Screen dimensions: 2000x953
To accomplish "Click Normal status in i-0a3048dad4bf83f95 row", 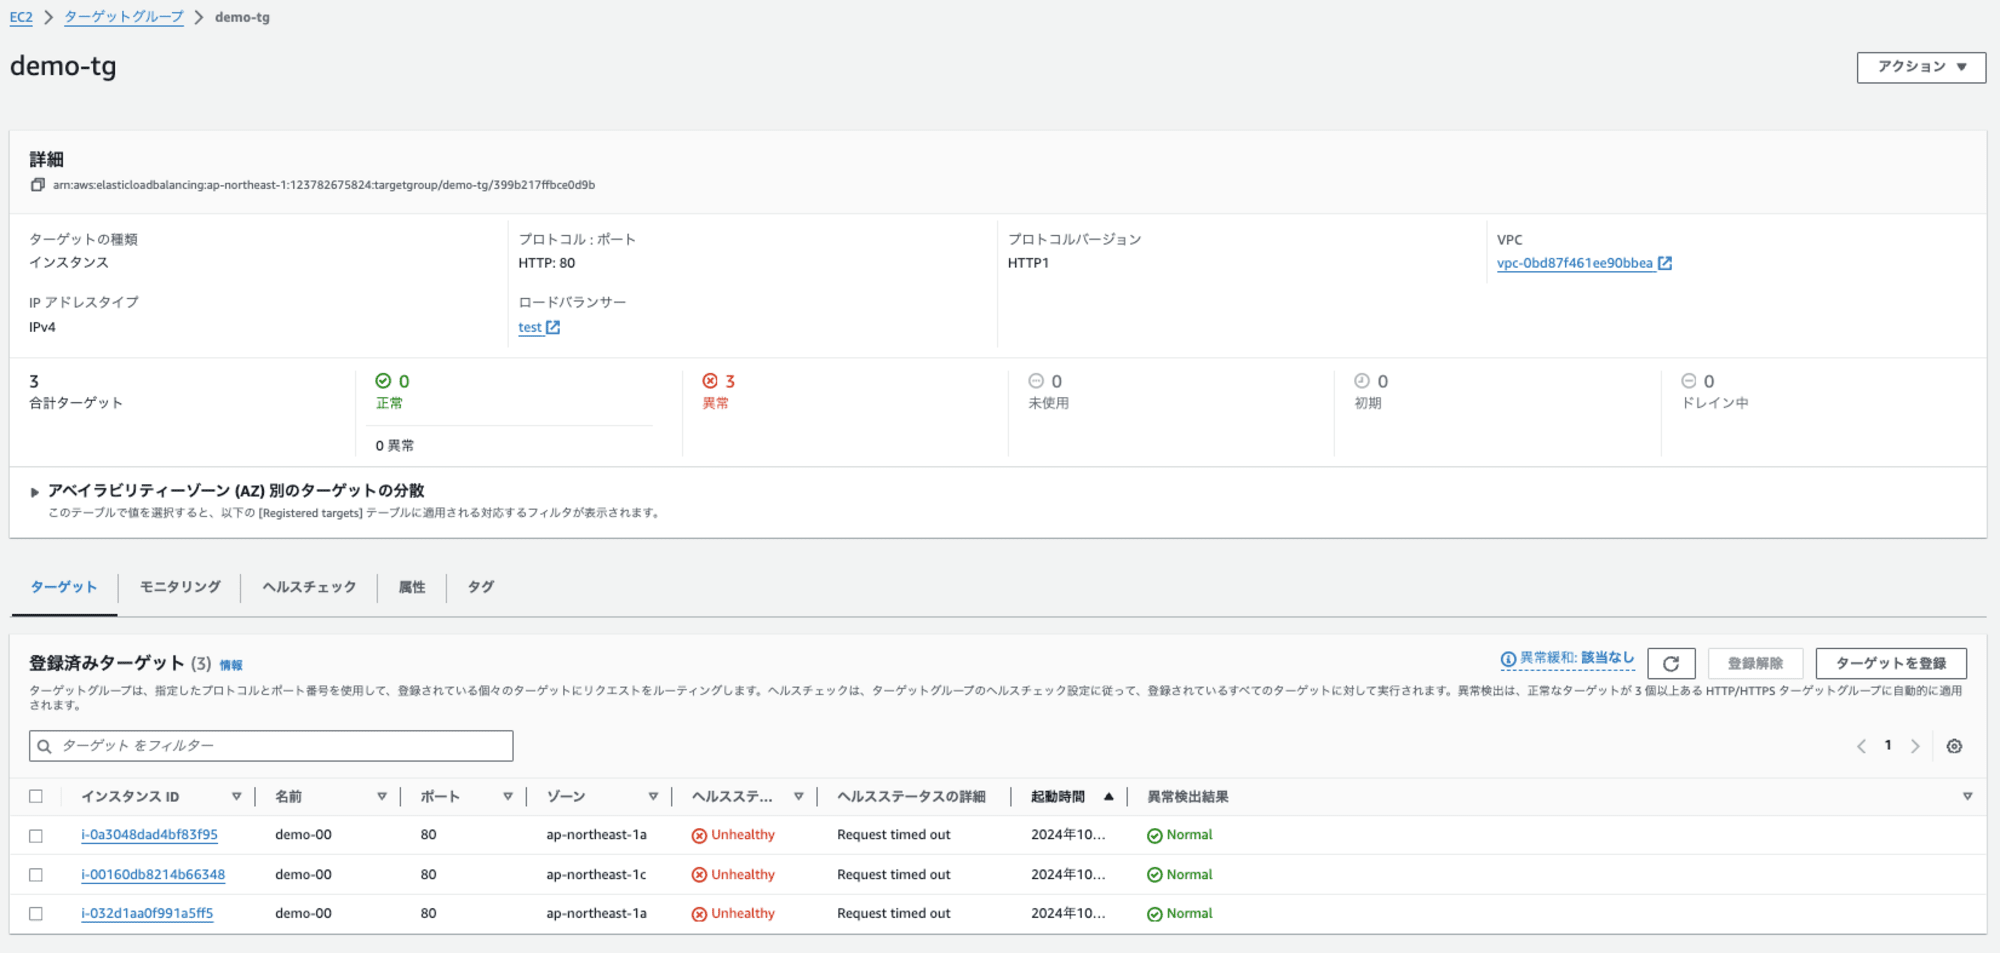I will 1179,835.
